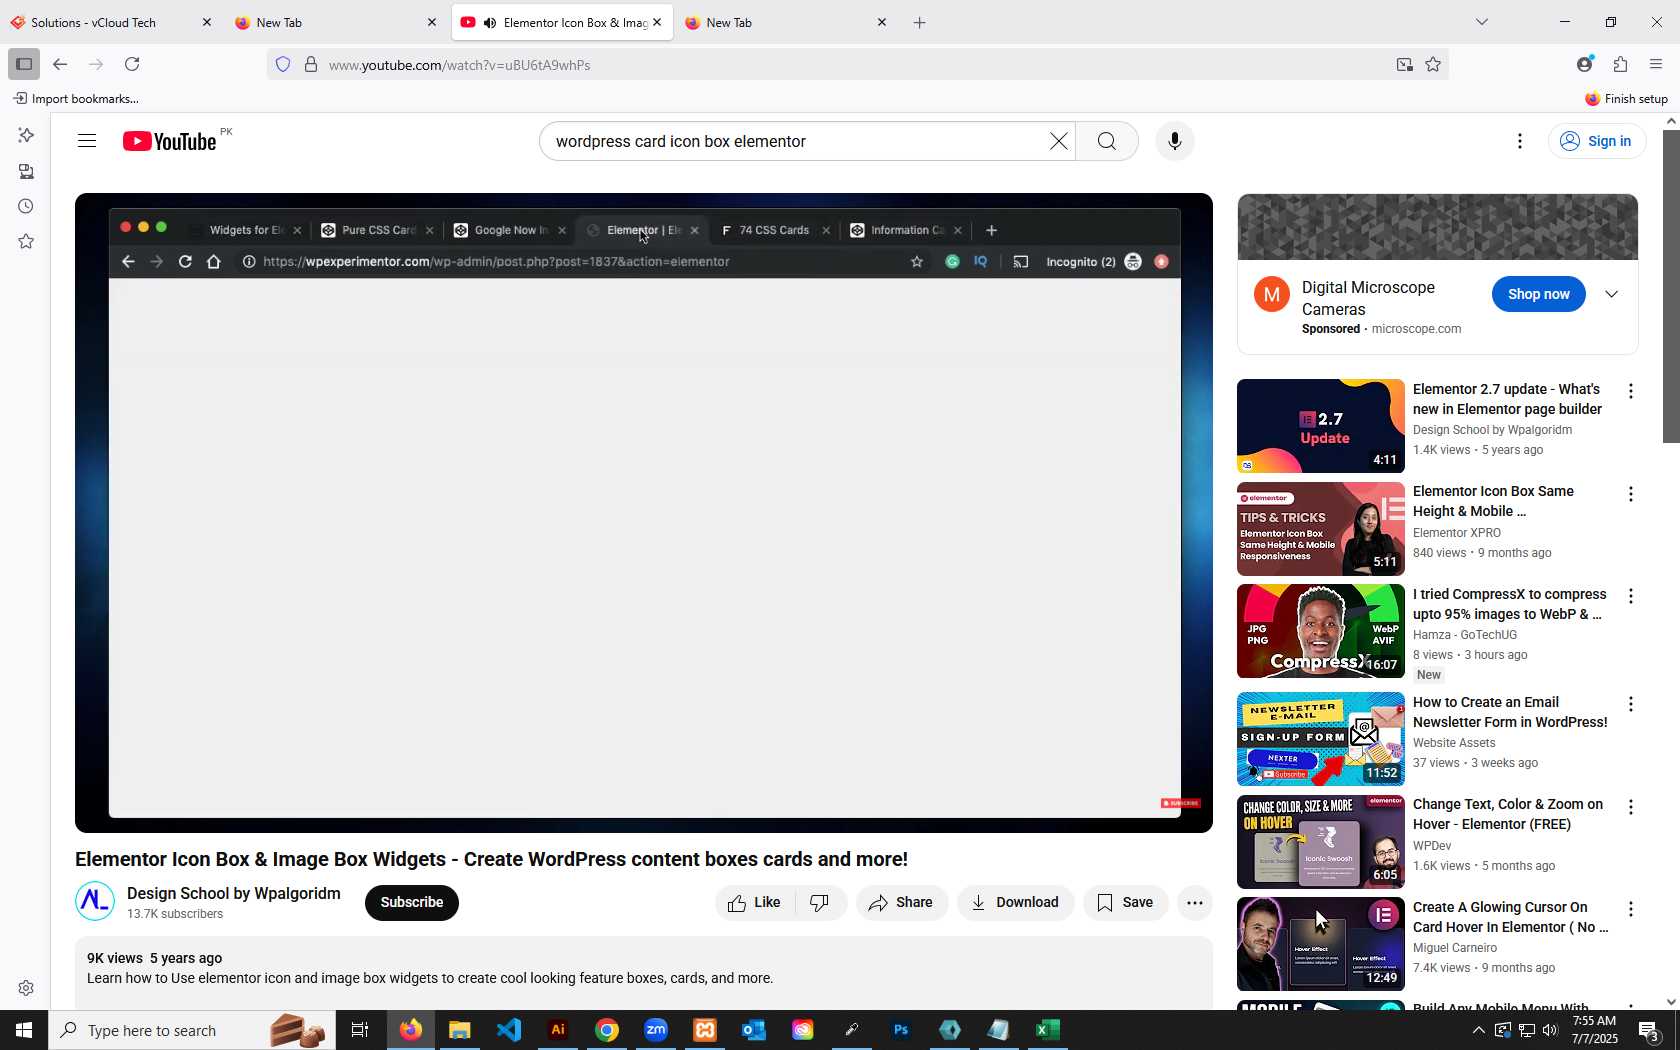Open the bookmarks sidebar star icon

pyautogui.click(x=26, y=241)
